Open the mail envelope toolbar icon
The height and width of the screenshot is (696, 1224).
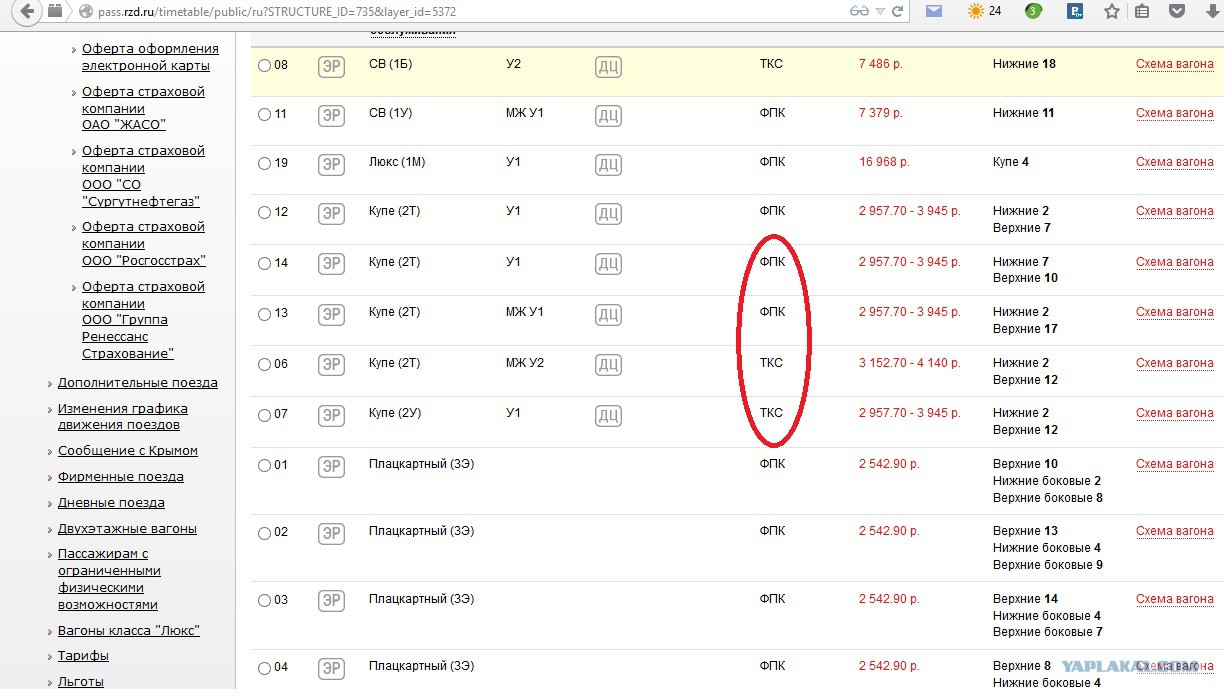pos(934,12)
